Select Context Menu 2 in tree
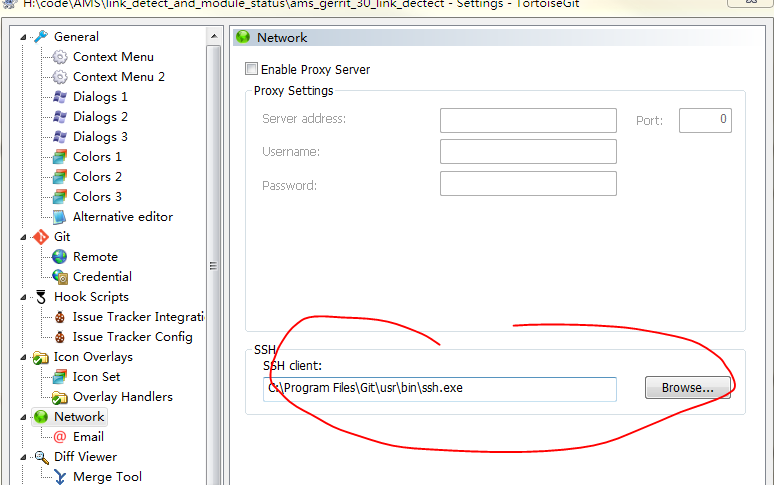 pyautogui.click(x=118, y=76)
